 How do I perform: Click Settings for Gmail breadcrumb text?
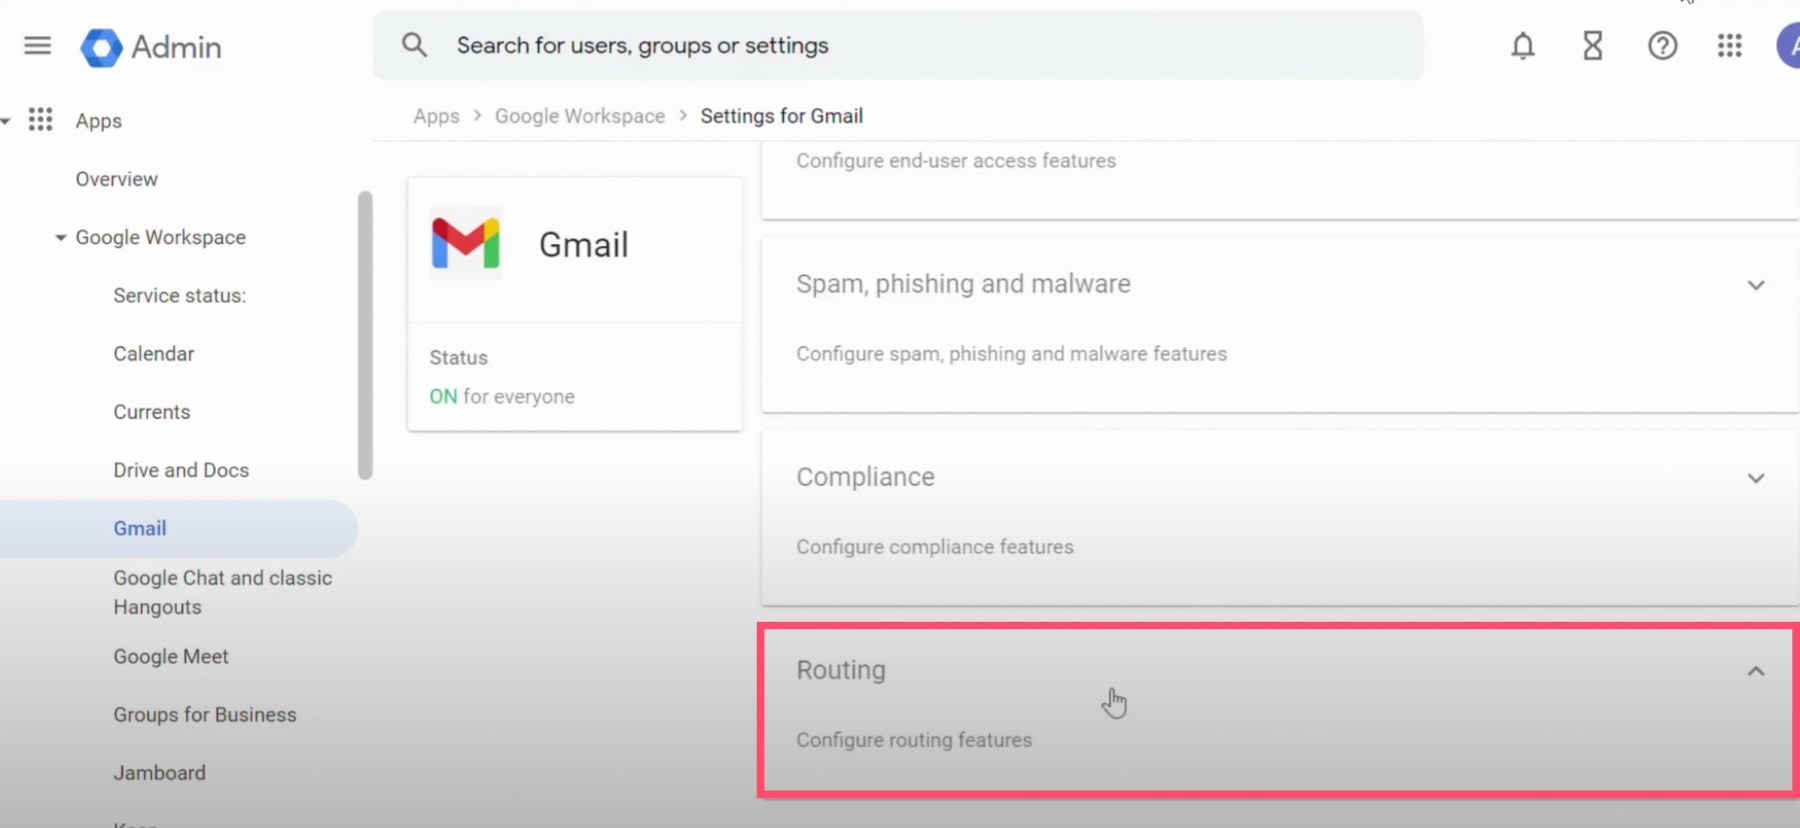pos(781,116)
